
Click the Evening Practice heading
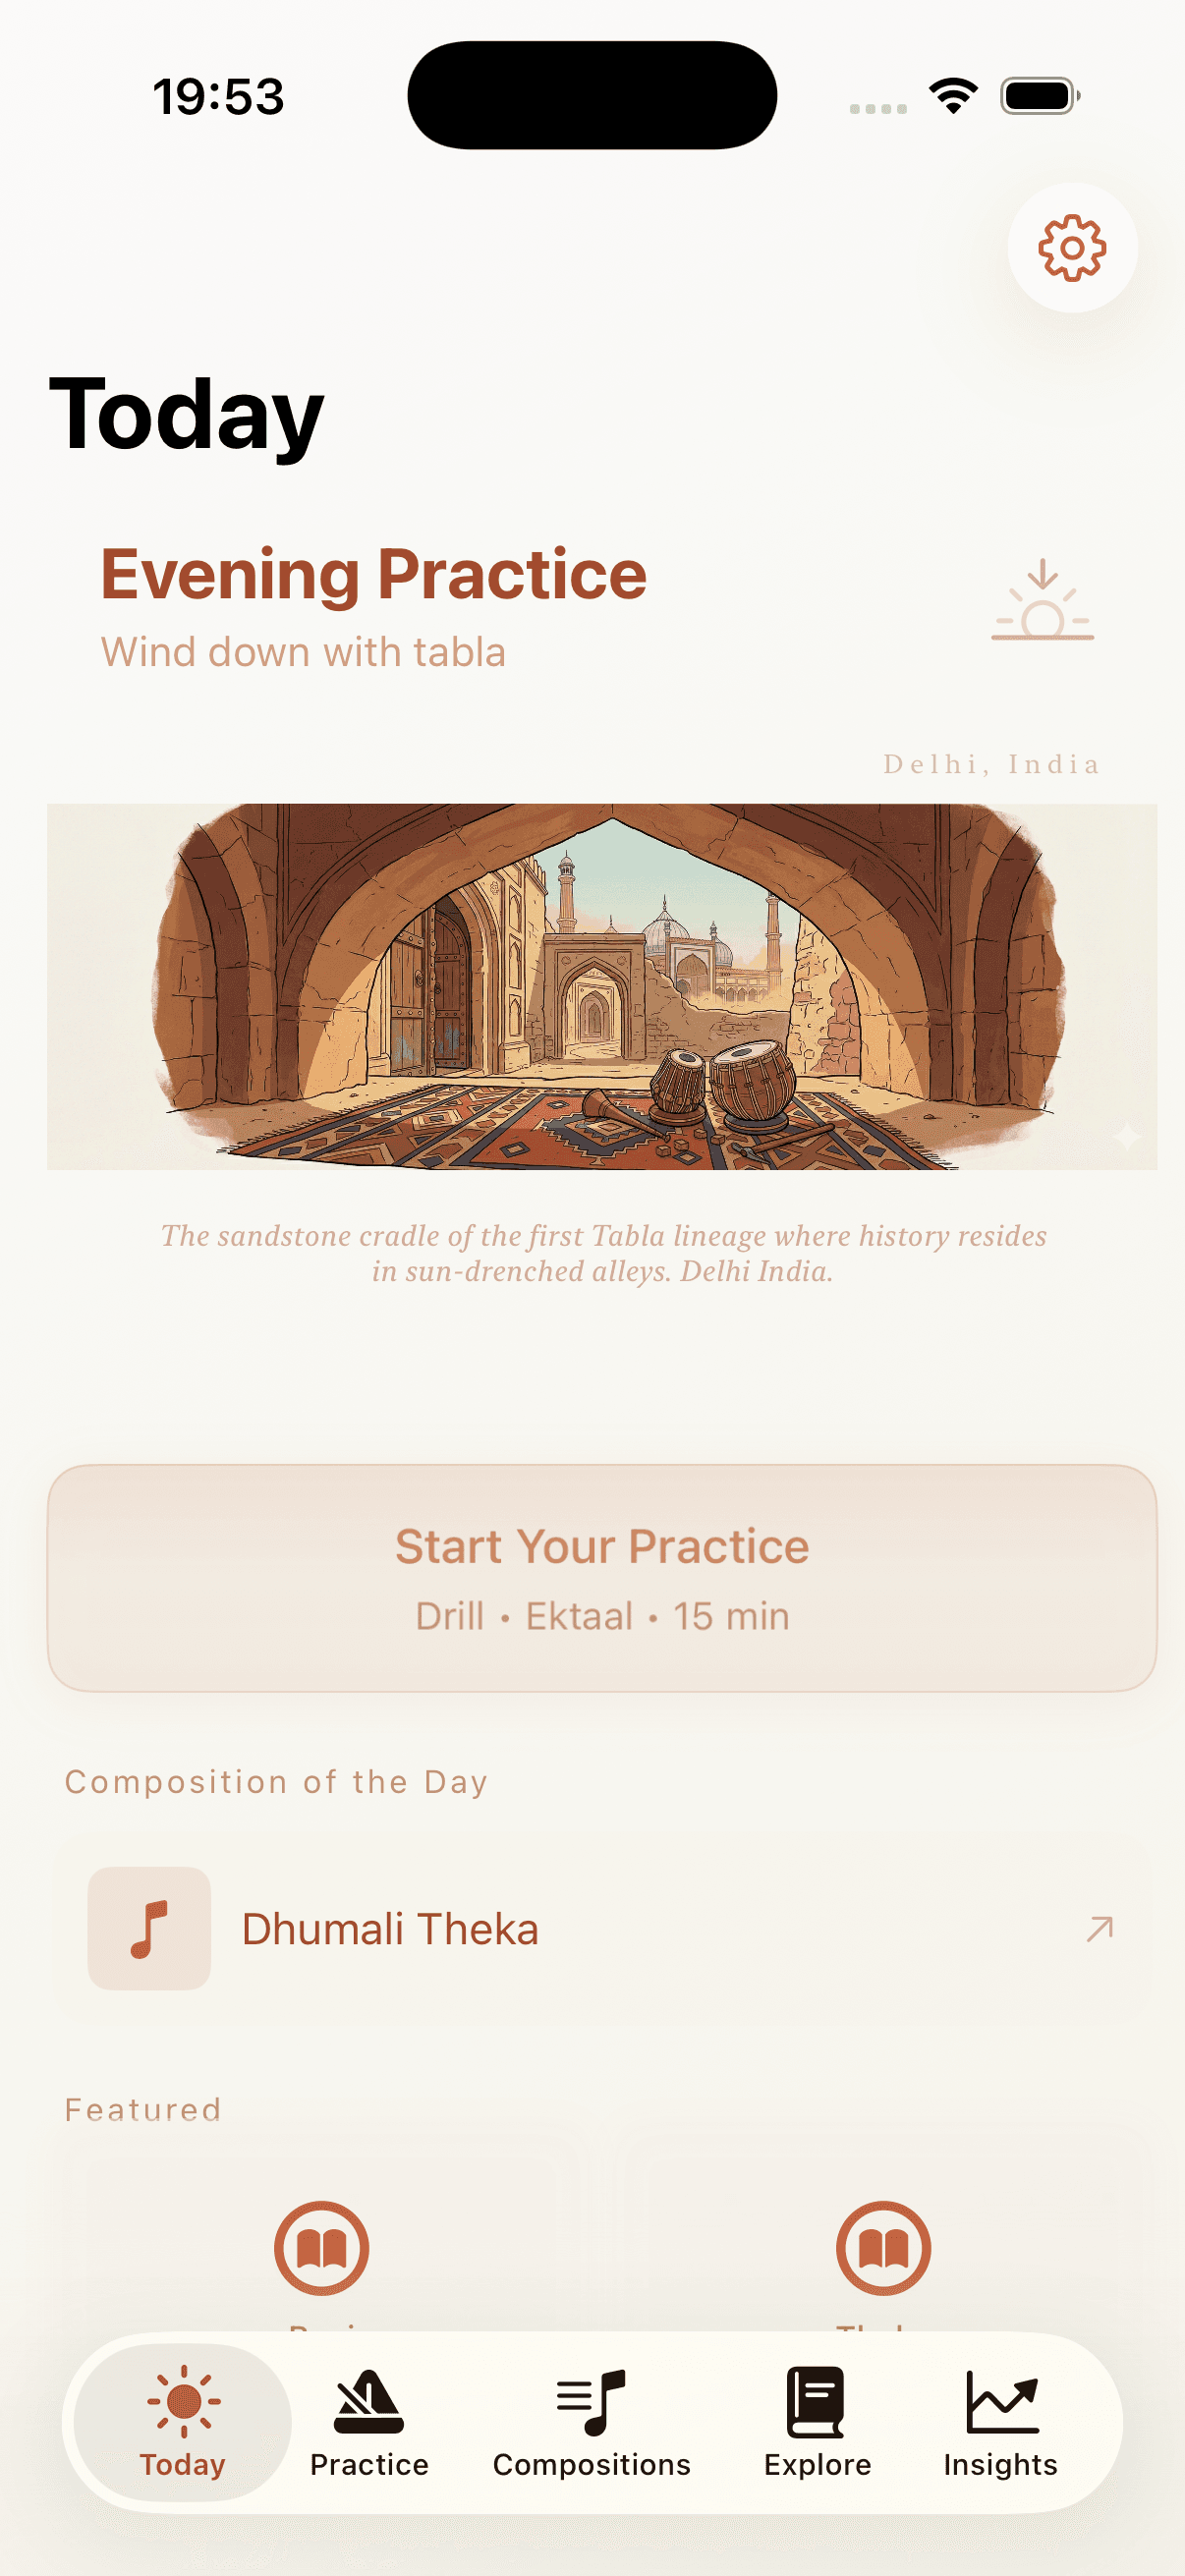click(x=374, y=573)
